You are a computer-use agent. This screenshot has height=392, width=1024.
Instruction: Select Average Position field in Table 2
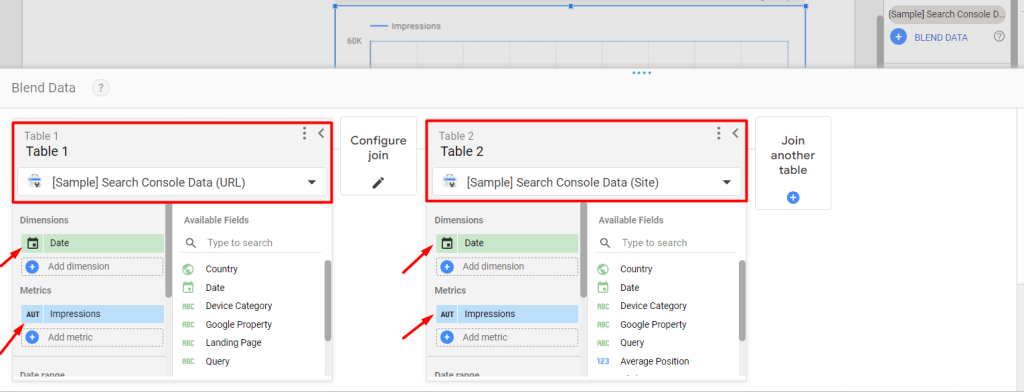(654, 361)
